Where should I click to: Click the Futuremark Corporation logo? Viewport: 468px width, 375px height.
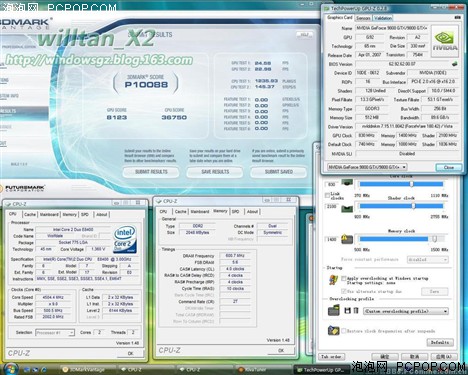click(x=23, y=188)
